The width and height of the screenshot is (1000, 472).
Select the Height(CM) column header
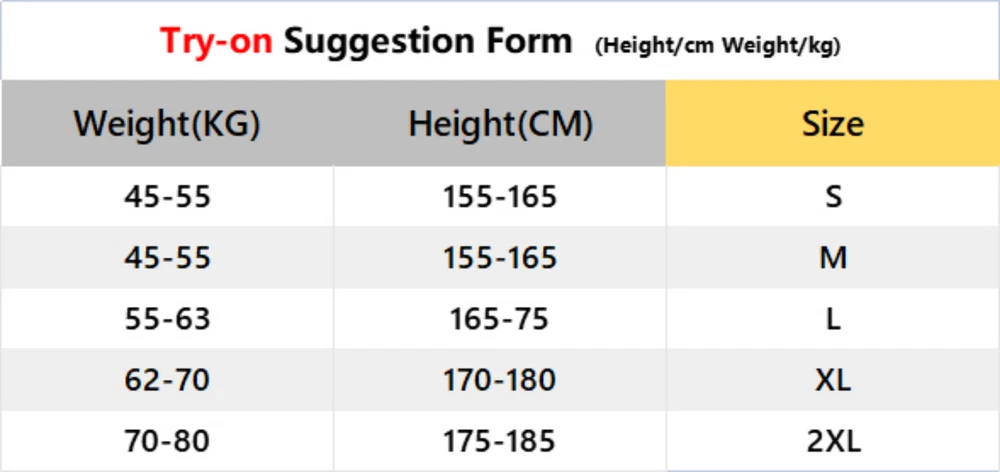(500, 125)
